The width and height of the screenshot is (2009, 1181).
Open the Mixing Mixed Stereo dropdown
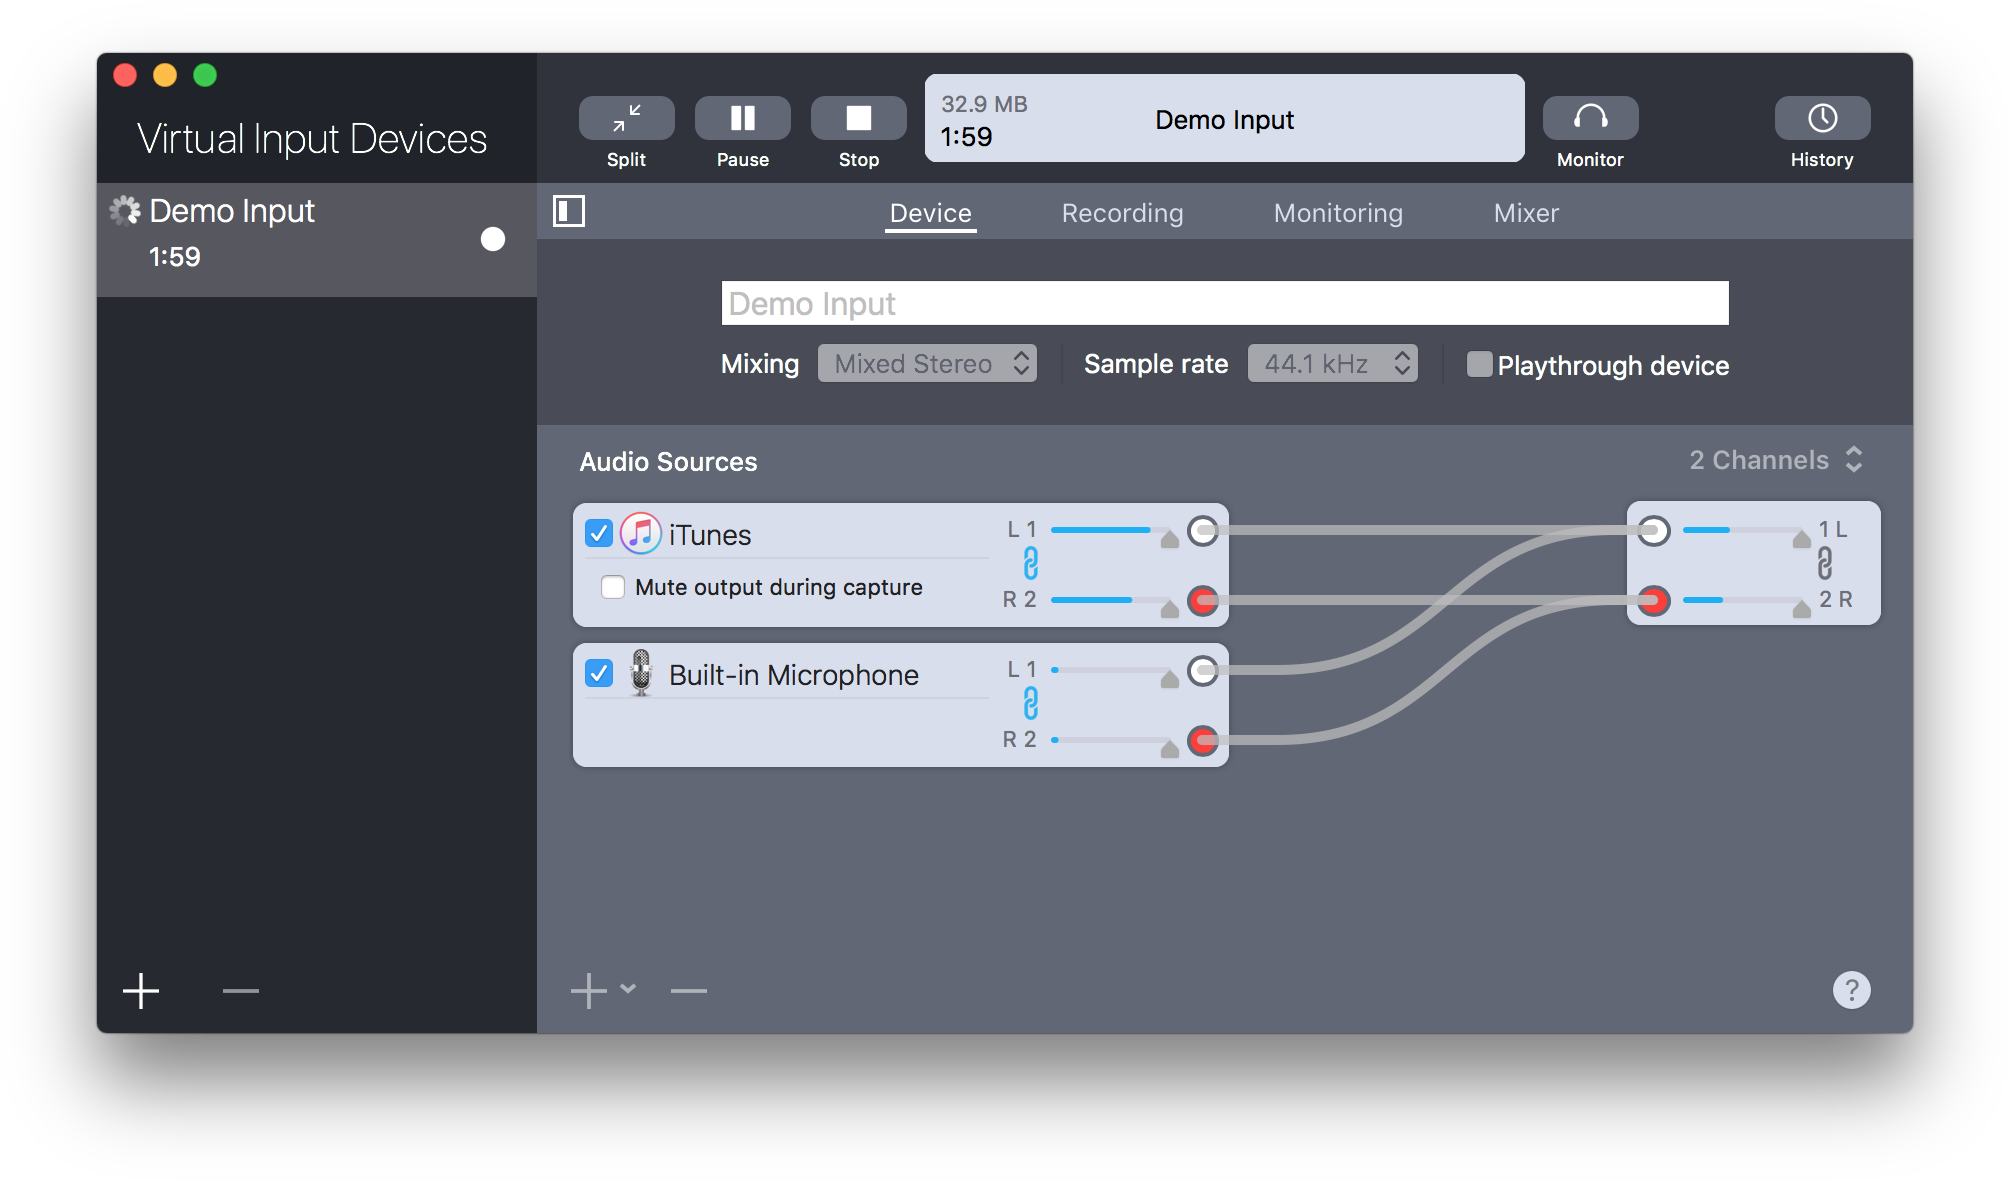927,364
